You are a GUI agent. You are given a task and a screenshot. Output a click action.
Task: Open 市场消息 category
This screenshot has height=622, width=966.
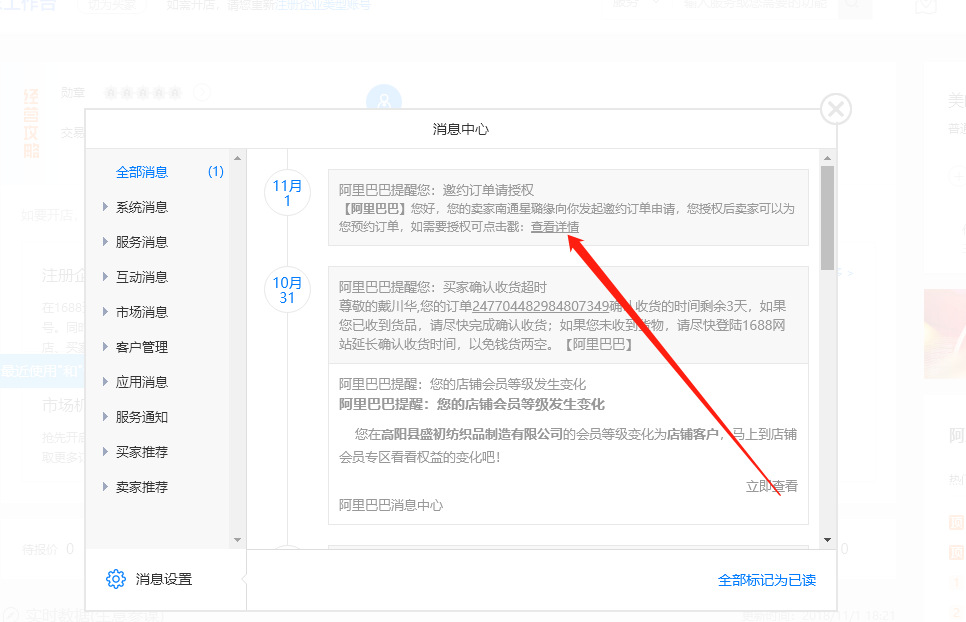point(142,312)
